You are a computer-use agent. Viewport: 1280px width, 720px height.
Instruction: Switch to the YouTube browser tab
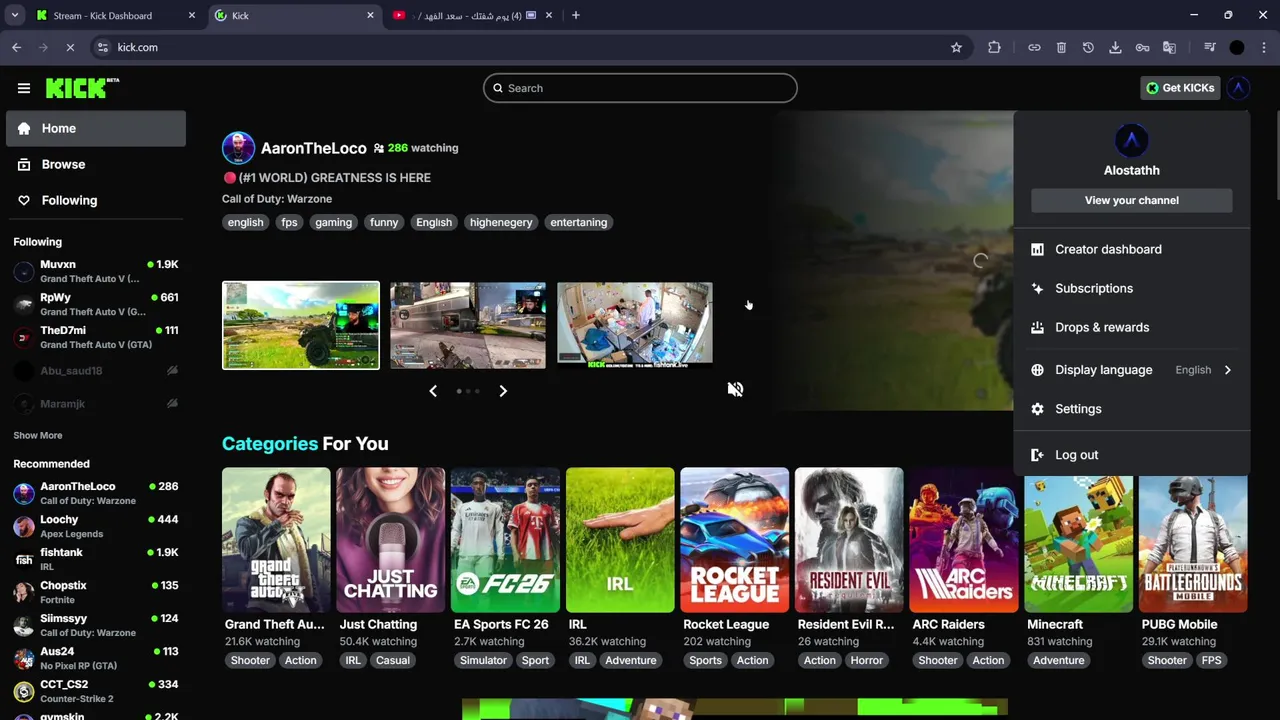(470, 15)
